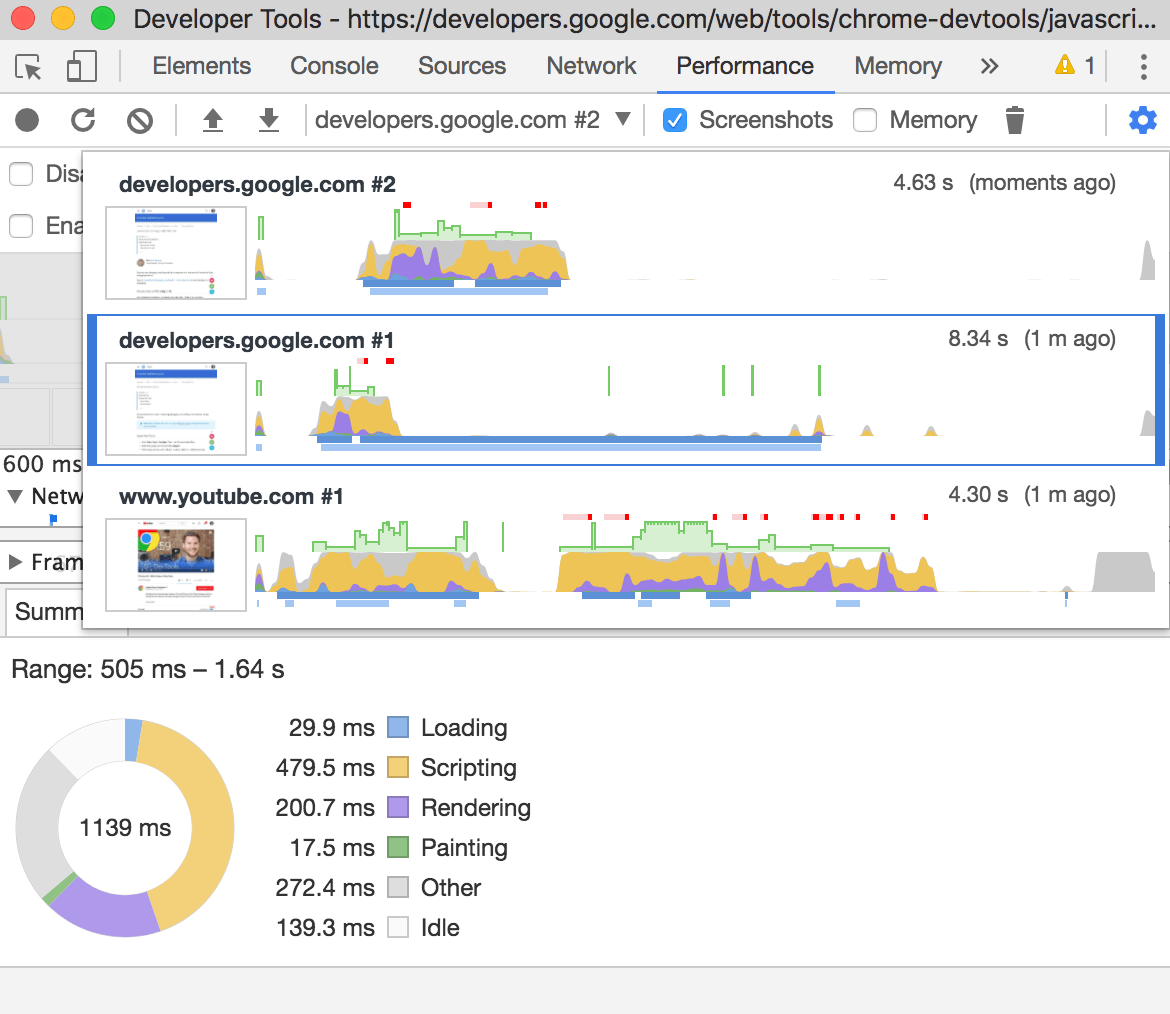Click the 600 ms timeline label
The height and width of the screenshot is (1014, 1170).
point(42,464)
